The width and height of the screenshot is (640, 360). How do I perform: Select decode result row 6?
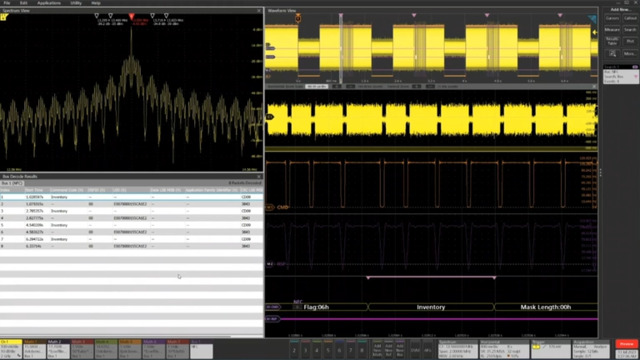tap(131, 232)
